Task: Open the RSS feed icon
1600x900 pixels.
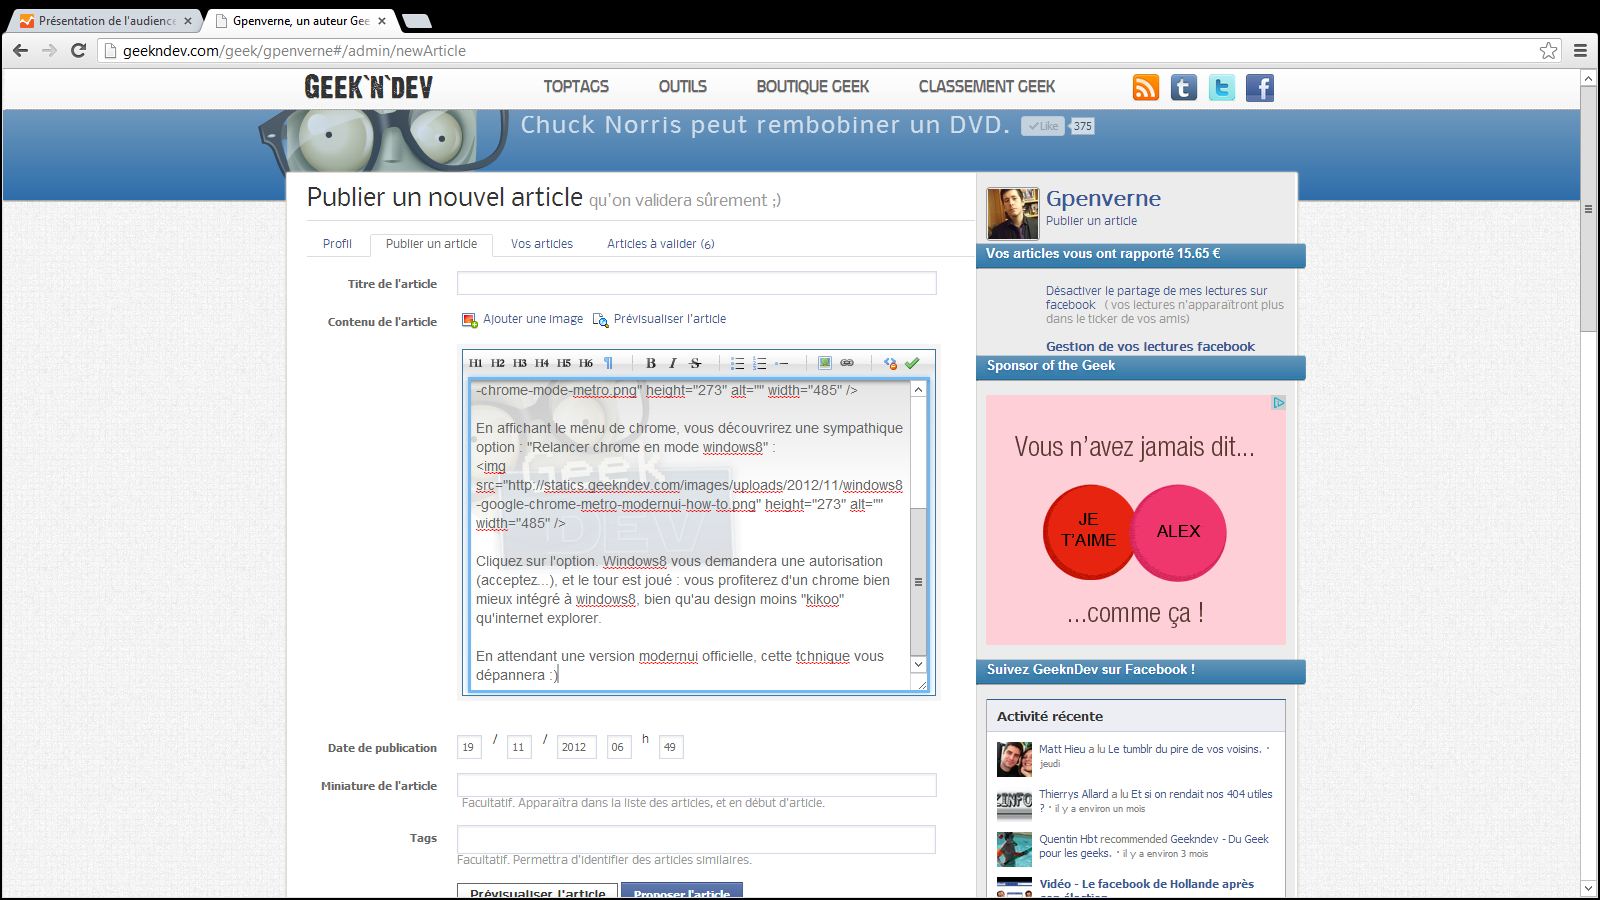Action: tap(1146, 88)
